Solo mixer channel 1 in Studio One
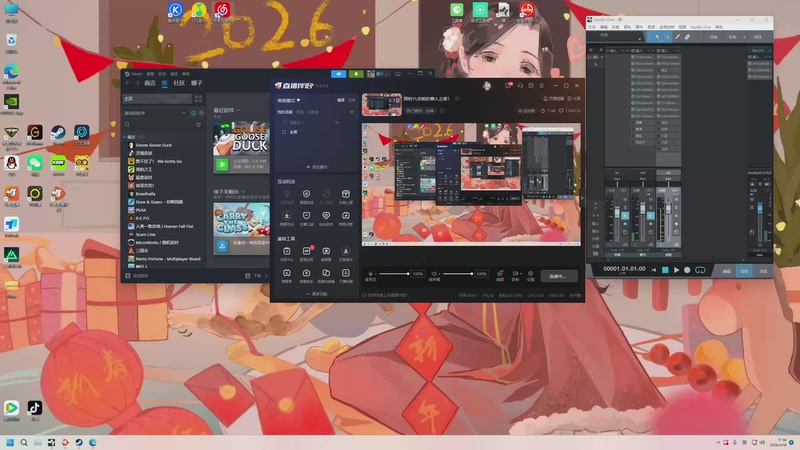Screen dimensions: 800x450 pos(625,208)
